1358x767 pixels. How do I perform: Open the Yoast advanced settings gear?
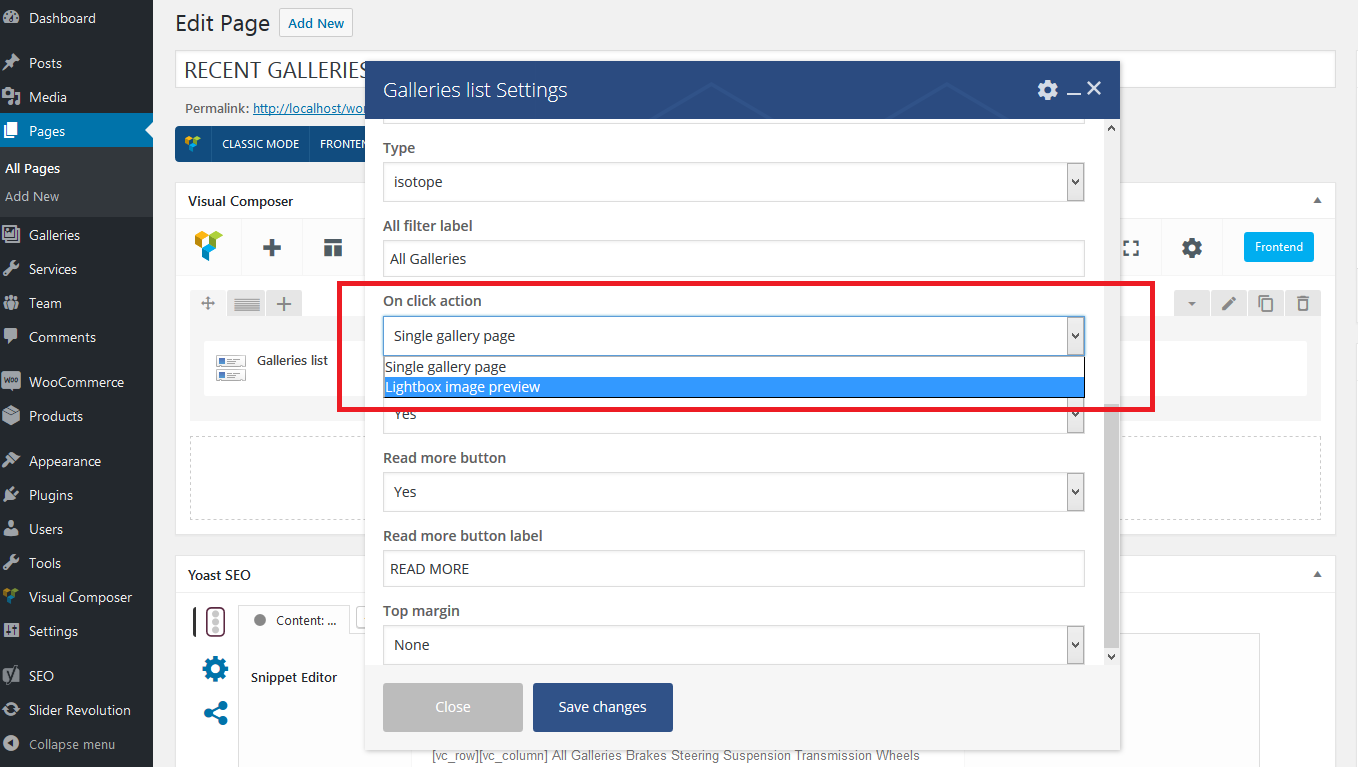tap(215, 668)
